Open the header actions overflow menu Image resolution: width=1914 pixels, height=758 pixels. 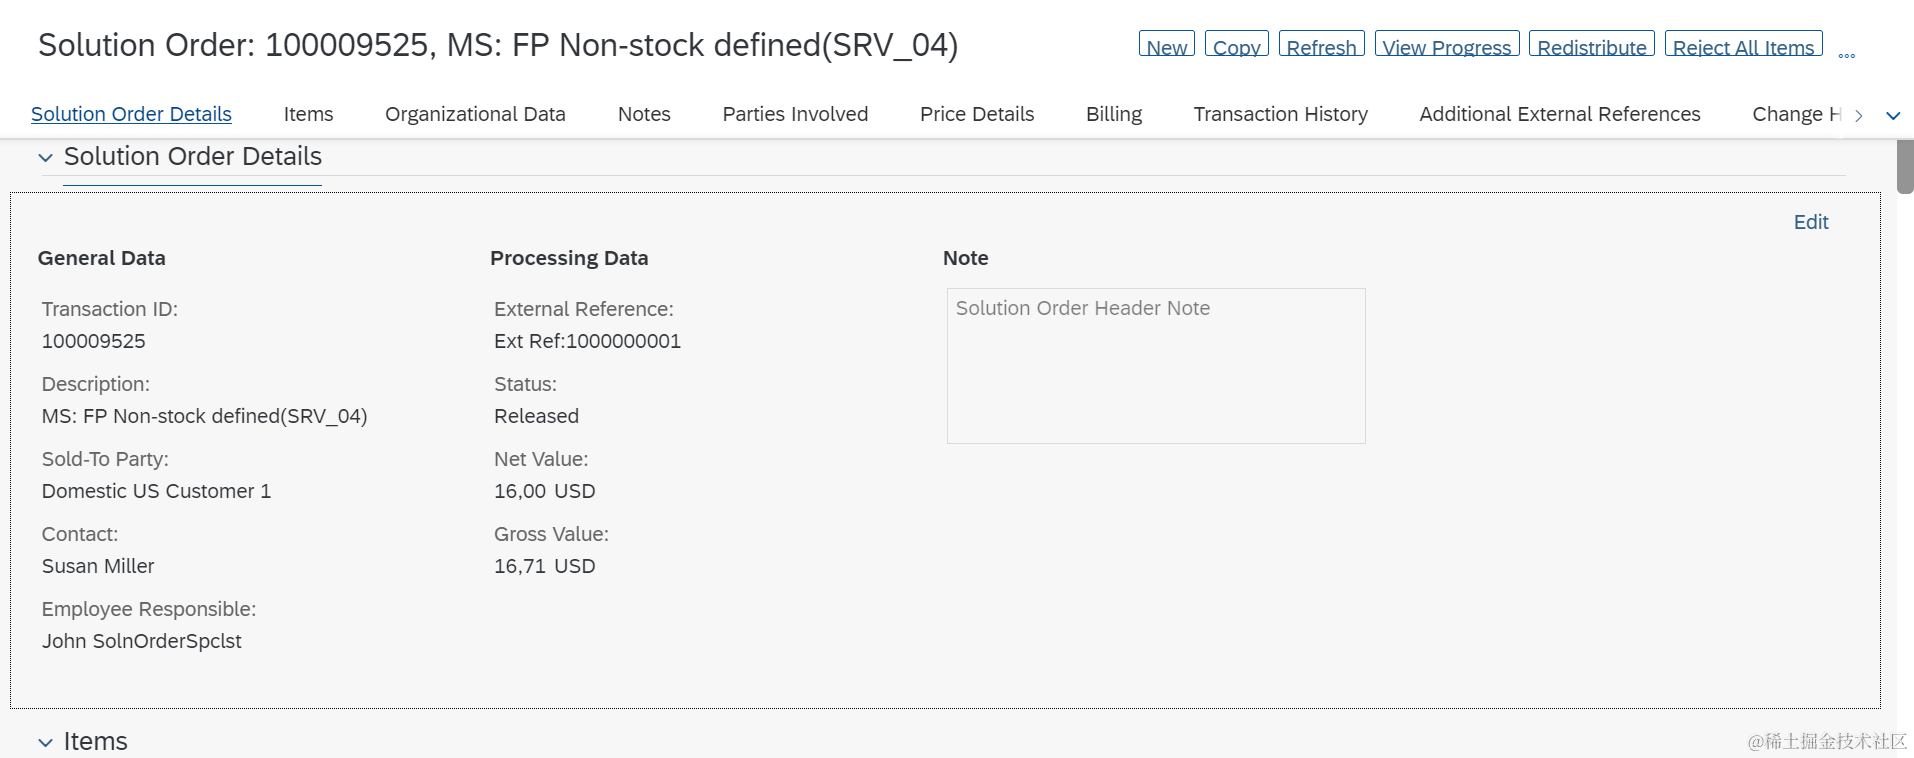(1846, 52)
